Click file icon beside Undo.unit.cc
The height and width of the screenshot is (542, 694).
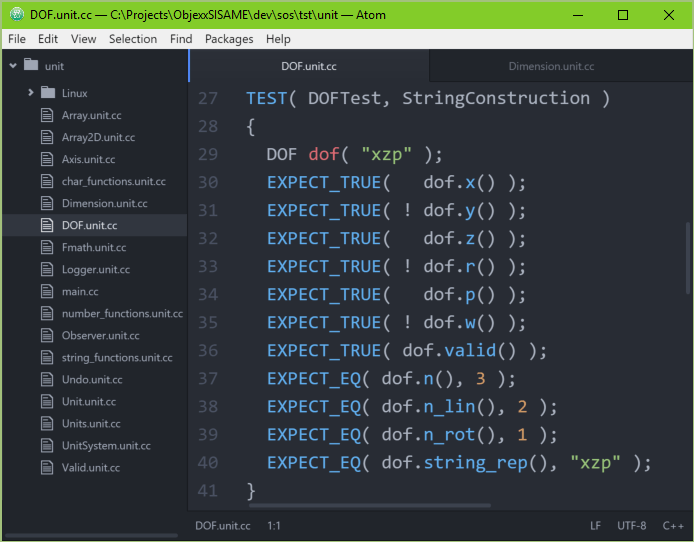coord(47,379)
